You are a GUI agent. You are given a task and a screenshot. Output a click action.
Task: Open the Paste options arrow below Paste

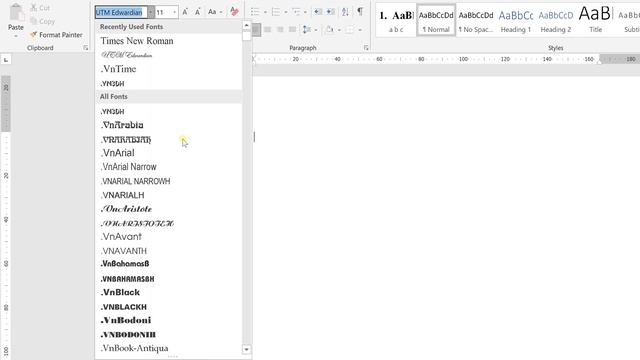(x=16, y=36)
